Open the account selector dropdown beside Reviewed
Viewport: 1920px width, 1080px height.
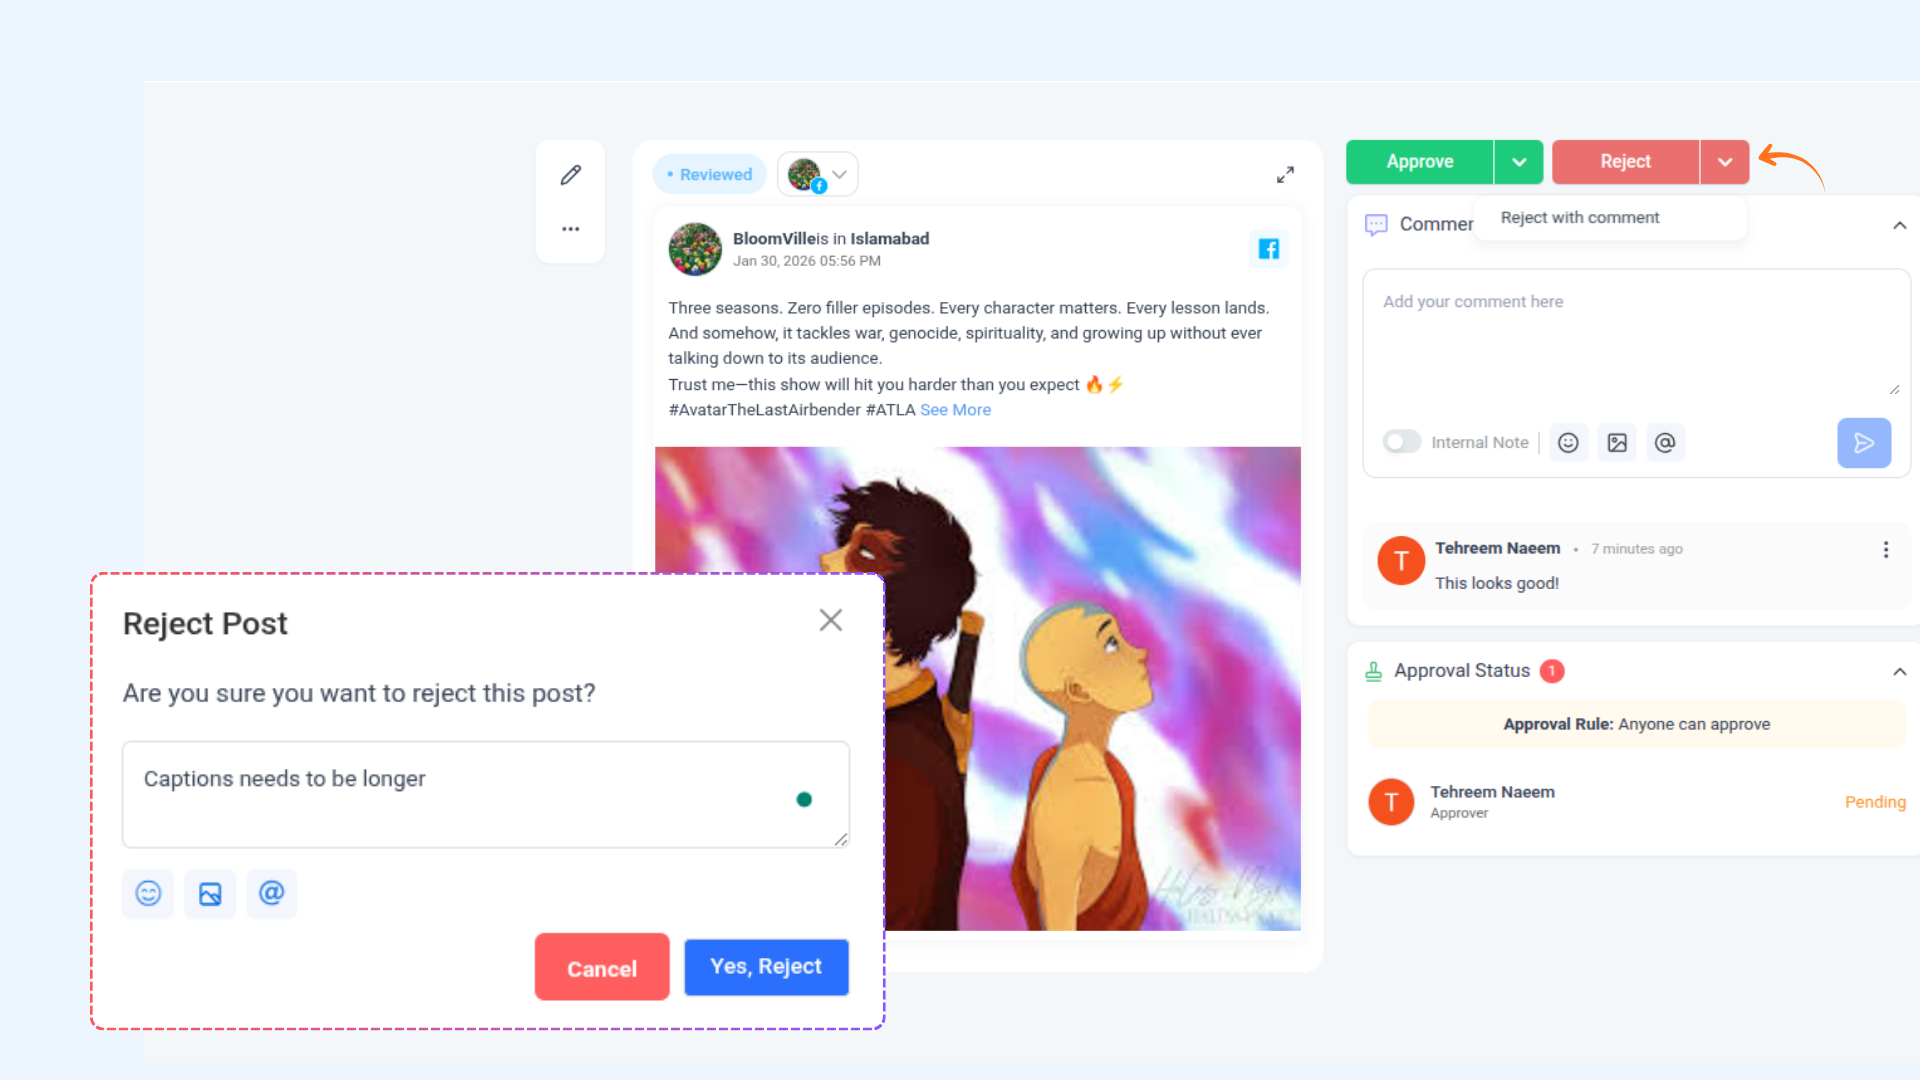click(818, 175)
